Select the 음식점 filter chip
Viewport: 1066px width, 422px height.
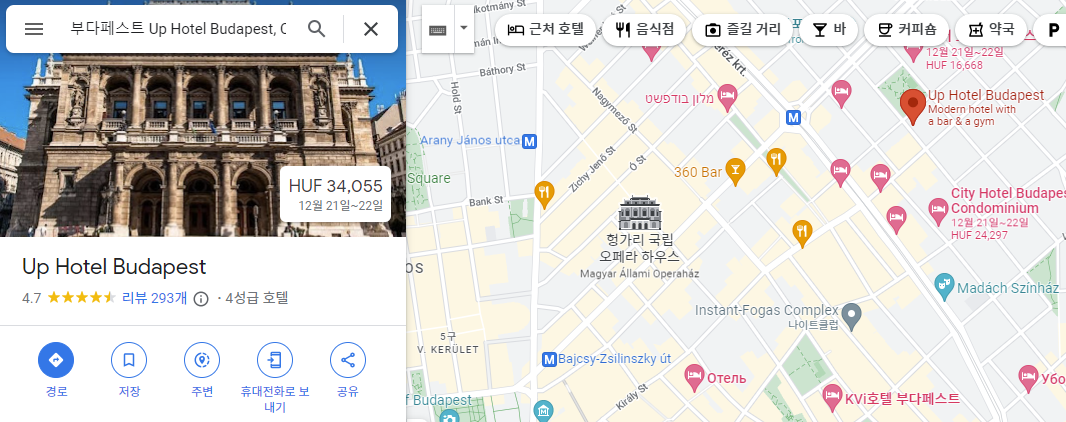coord(644,30)
